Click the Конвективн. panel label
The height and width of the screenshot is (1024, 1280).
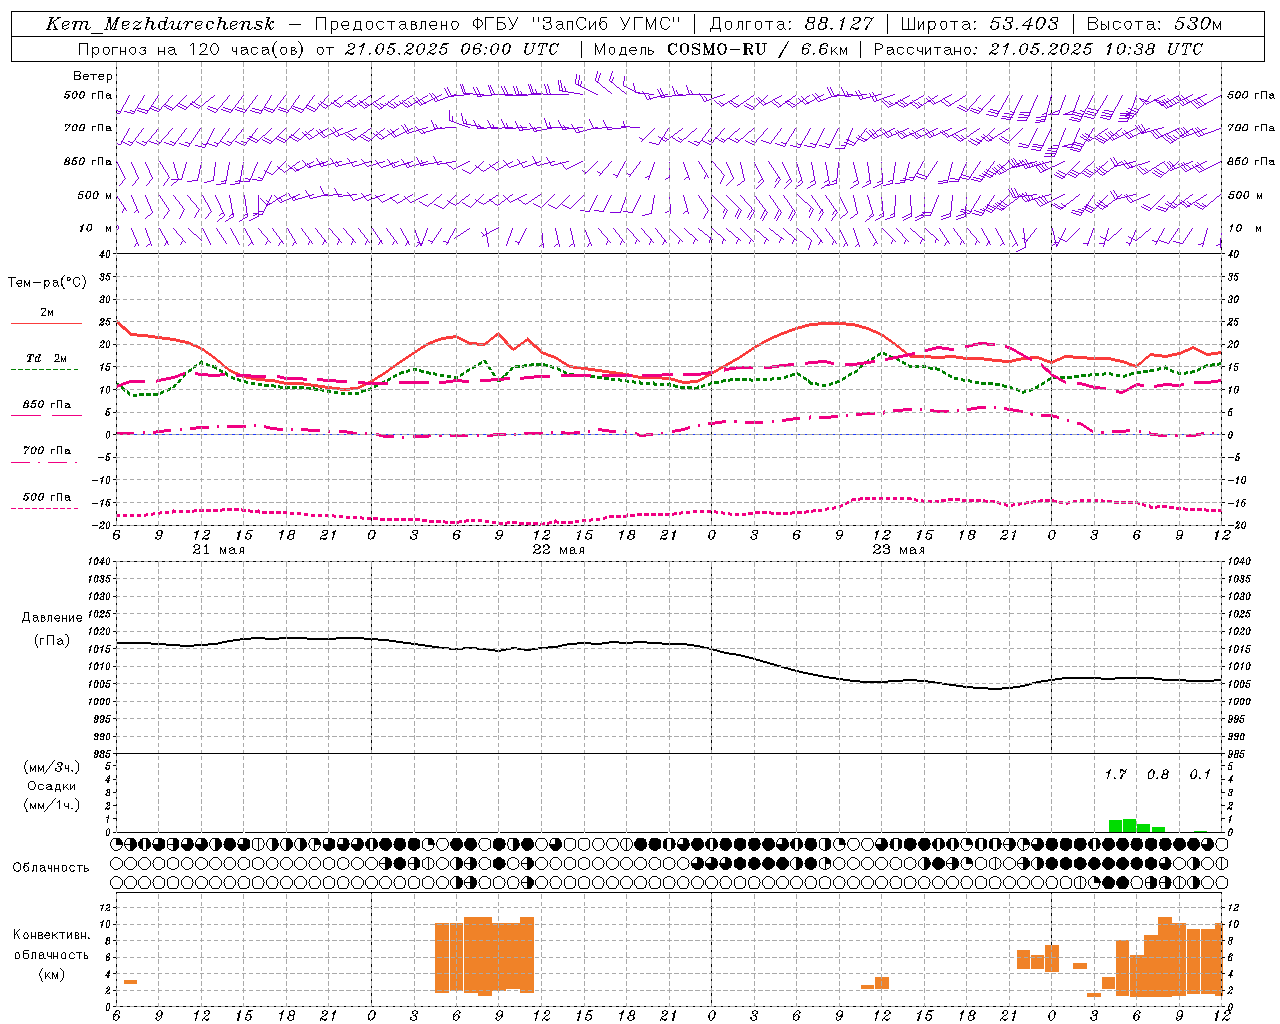[51, 935]
